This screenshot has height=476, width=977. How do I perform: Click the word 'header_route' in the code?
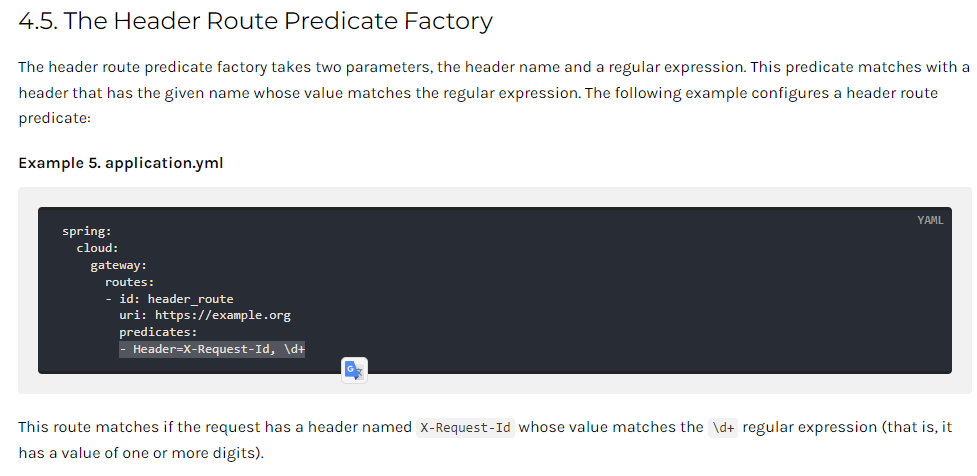click(190, 299)
